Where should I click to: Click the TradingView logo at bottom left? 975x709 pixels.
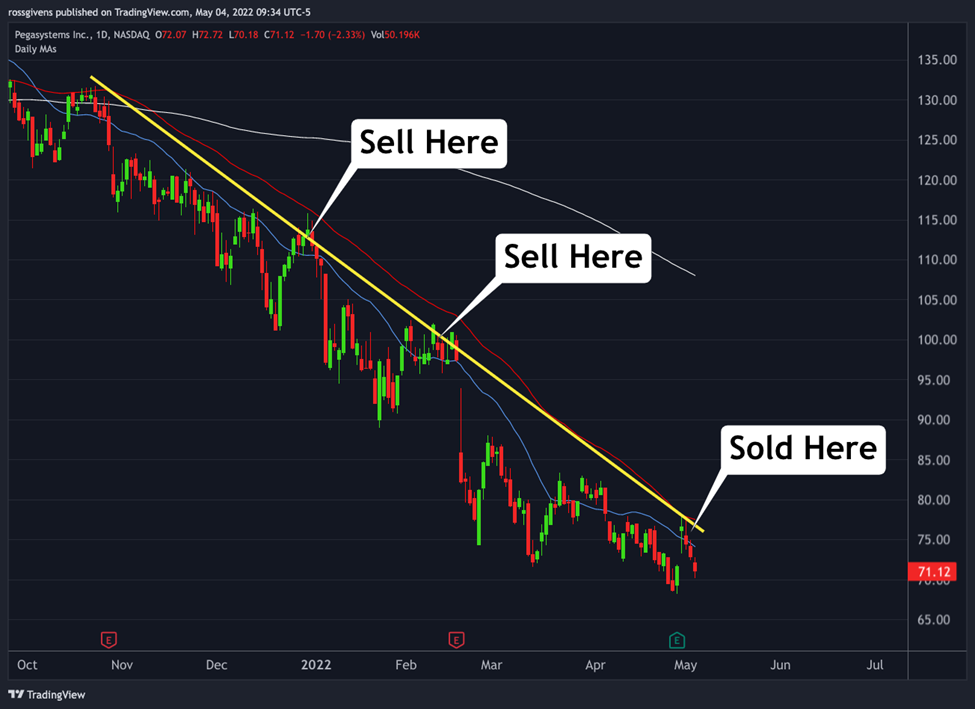click(47, 695)
